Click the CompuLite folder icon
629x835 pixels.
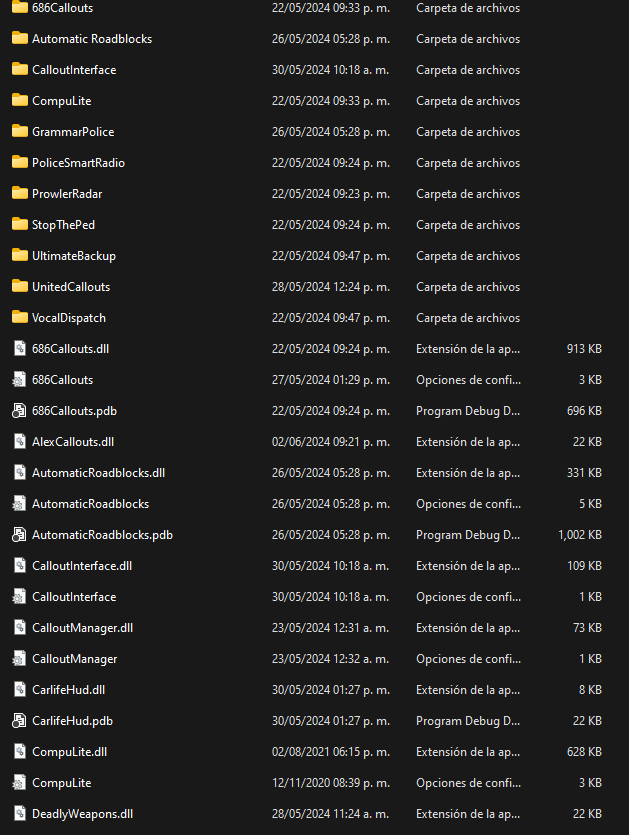(20, 100)
